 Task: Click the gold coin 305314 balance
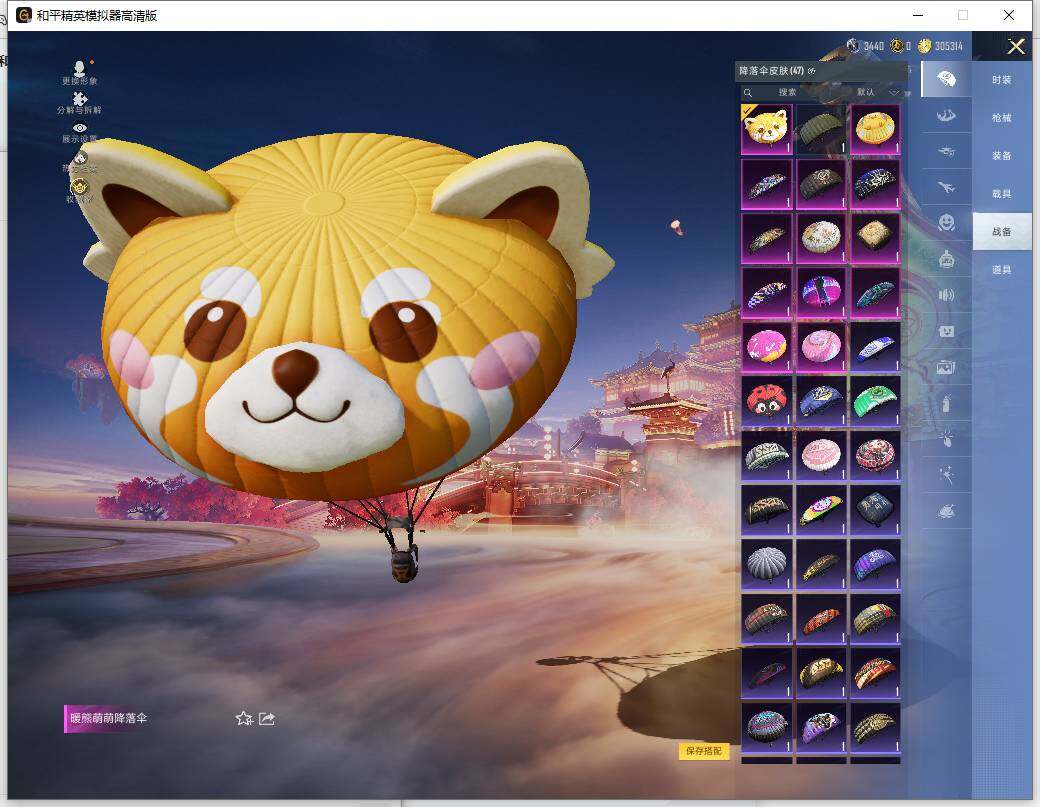941,46
